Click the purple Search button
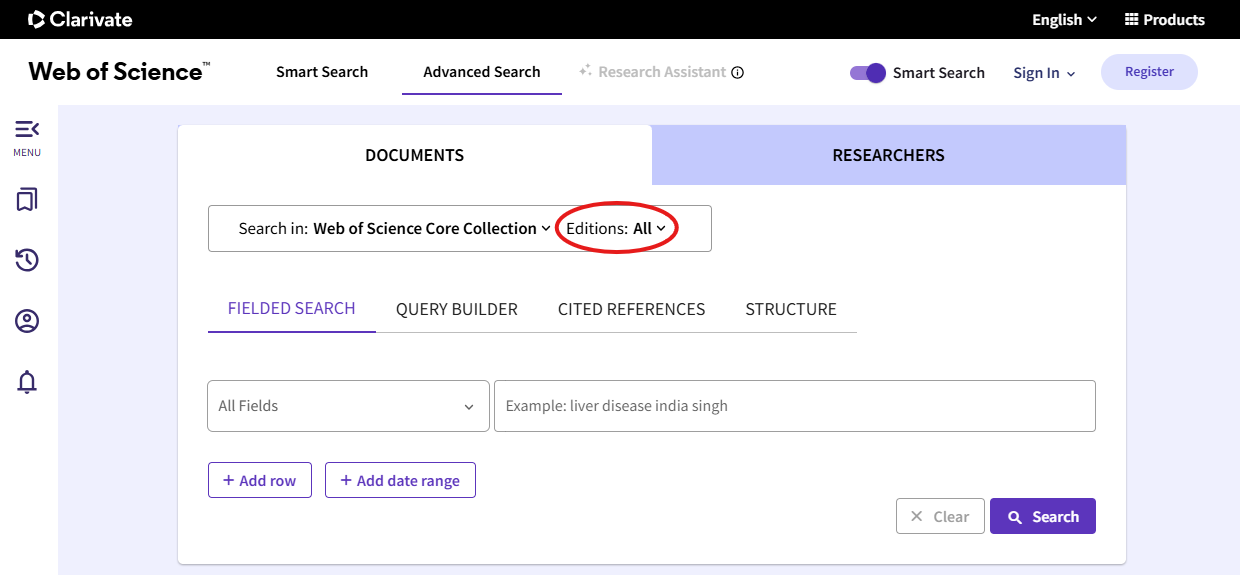 [x=1042, y=516]
